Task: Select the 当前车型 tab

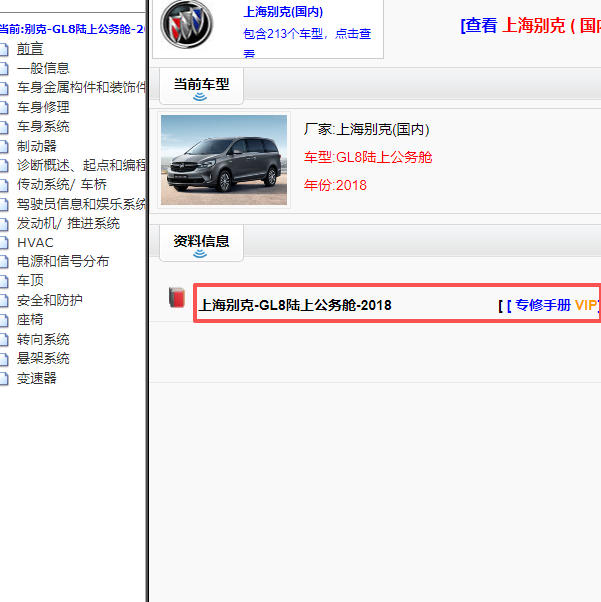Action: point(201,85)
